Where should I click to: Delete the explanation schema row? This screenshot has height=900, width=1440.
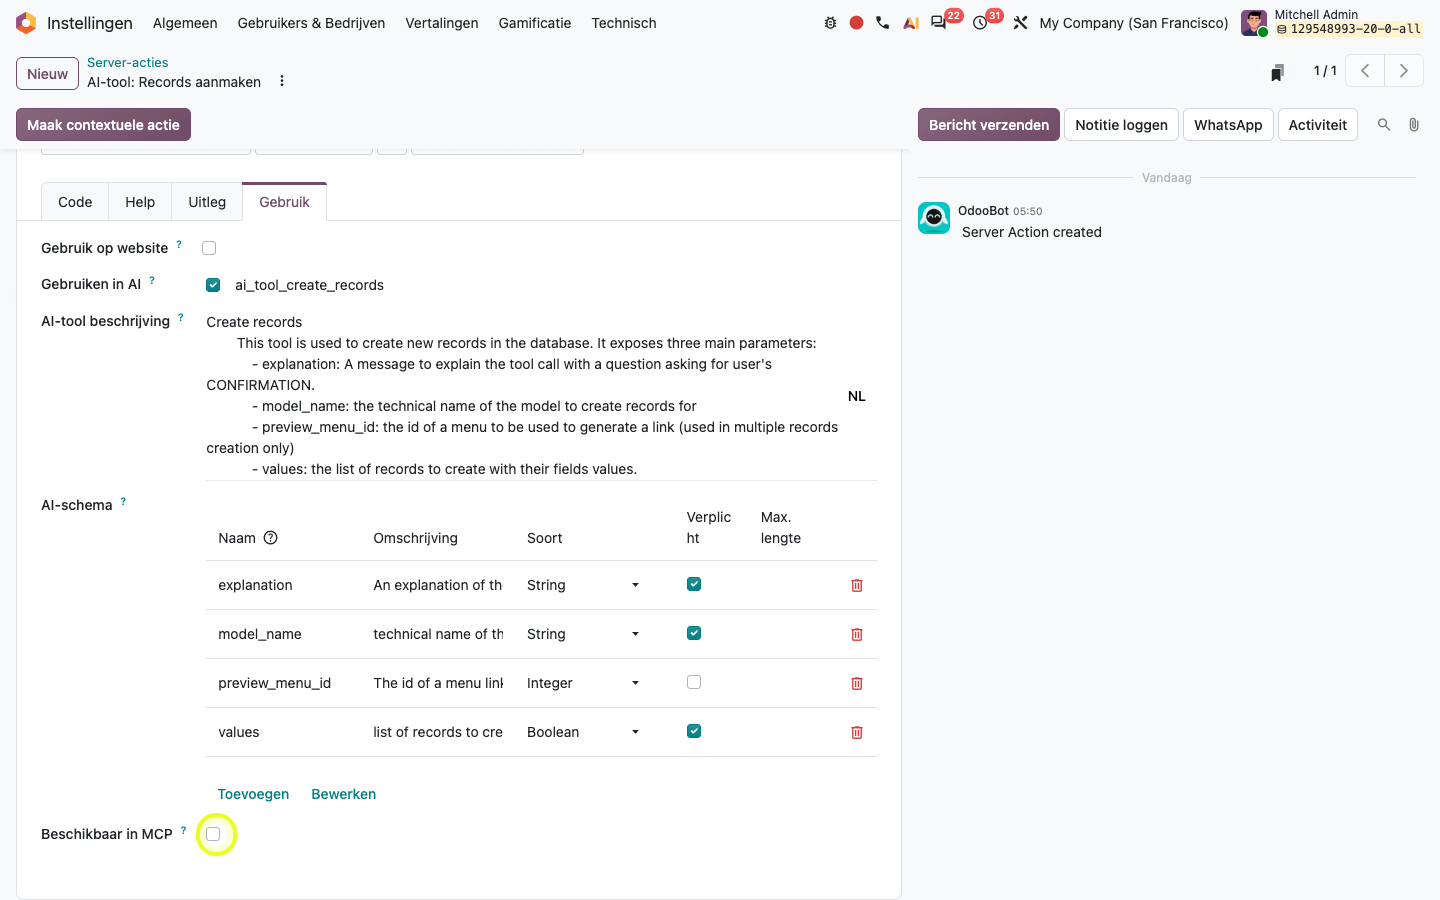(x=857, y=585)
